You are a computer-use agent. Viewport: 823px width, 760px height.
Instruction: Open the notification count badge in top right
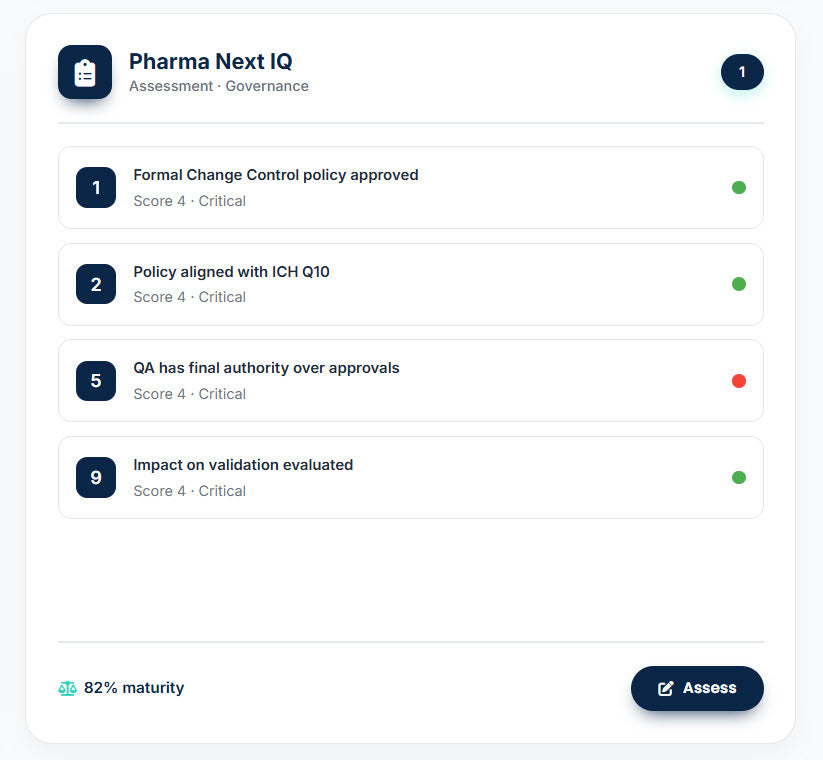point(742,72)
